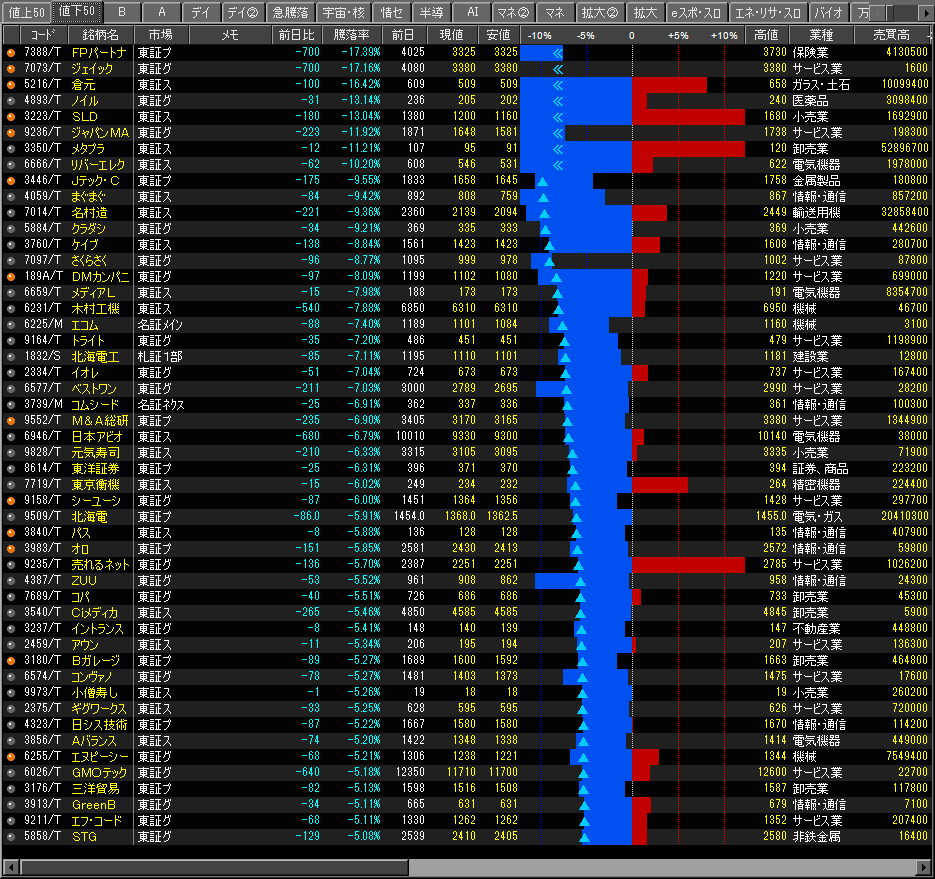Open the デイ② tab
This screenshot has height=879, width=935.
click(x=243, y=12)
